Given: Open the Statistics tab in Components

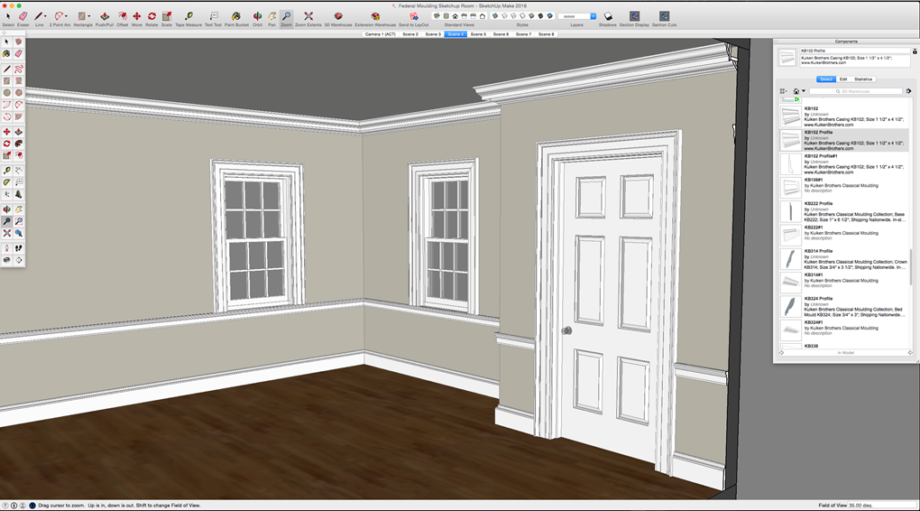Looking at the screenshot, I should (863, 79).
